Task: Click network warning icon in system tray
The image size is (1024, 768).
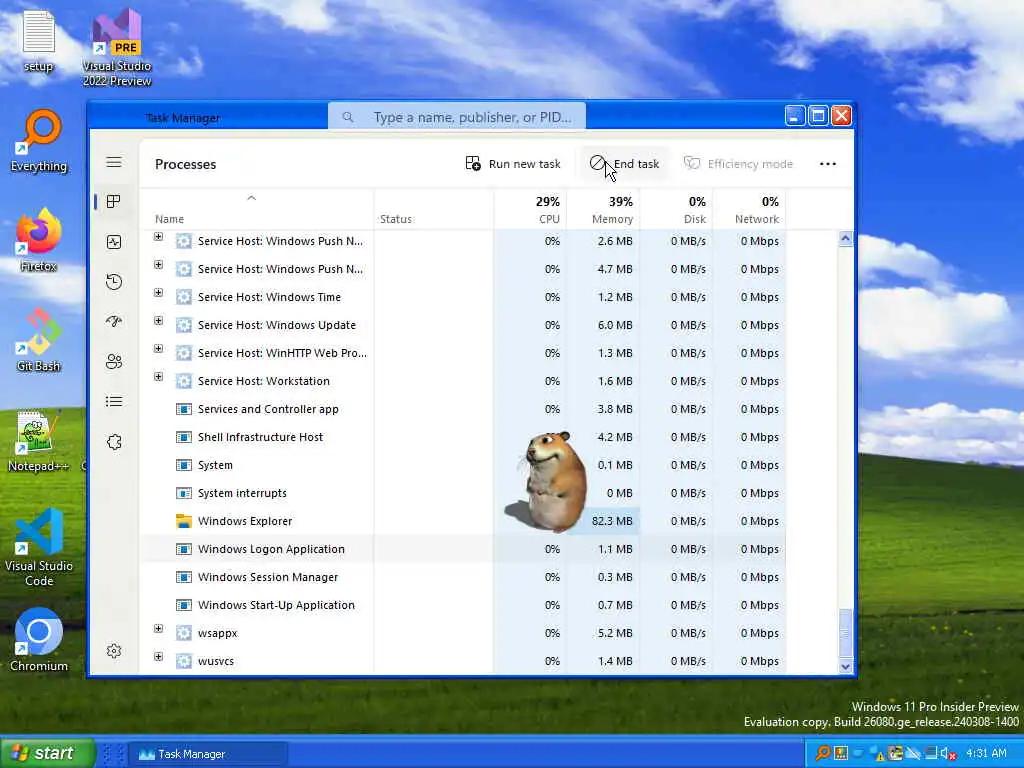Action: pos(876,753)
